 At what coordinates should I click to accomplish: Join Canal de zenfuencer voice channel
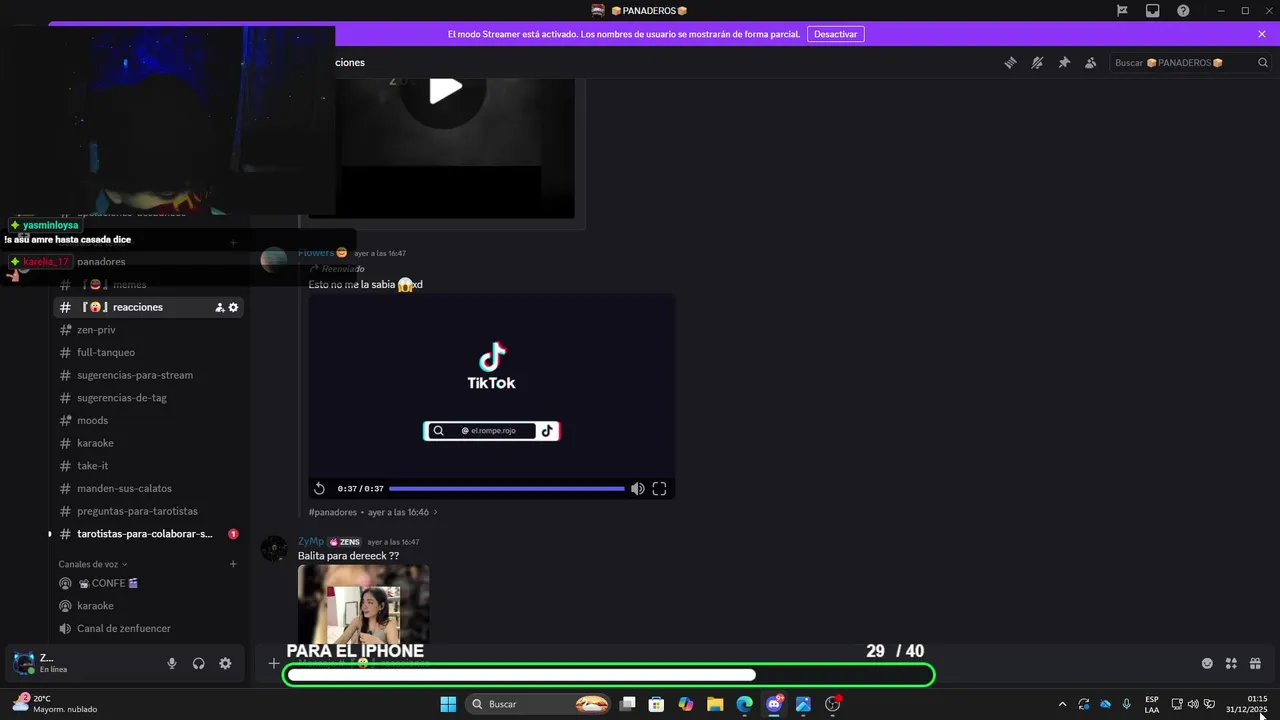tap(148, 628)
